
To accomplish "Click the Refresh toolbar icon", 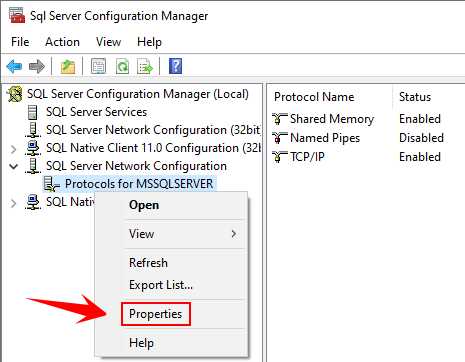I will click(122, 66).
